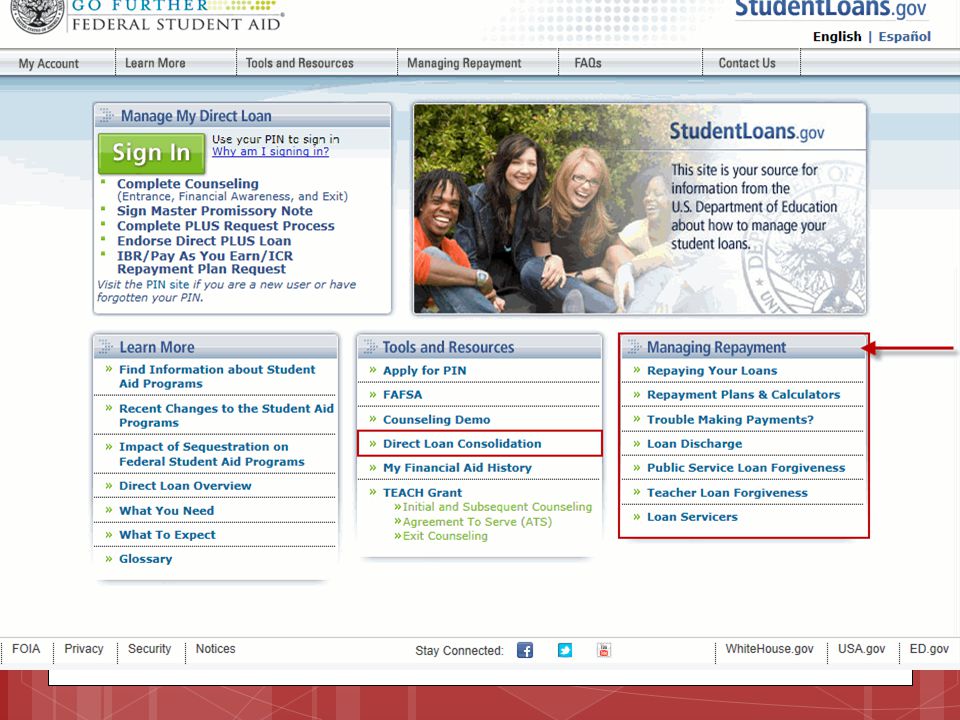Select English language link
The image size is (960, 720).
click(x=837, y=37)
